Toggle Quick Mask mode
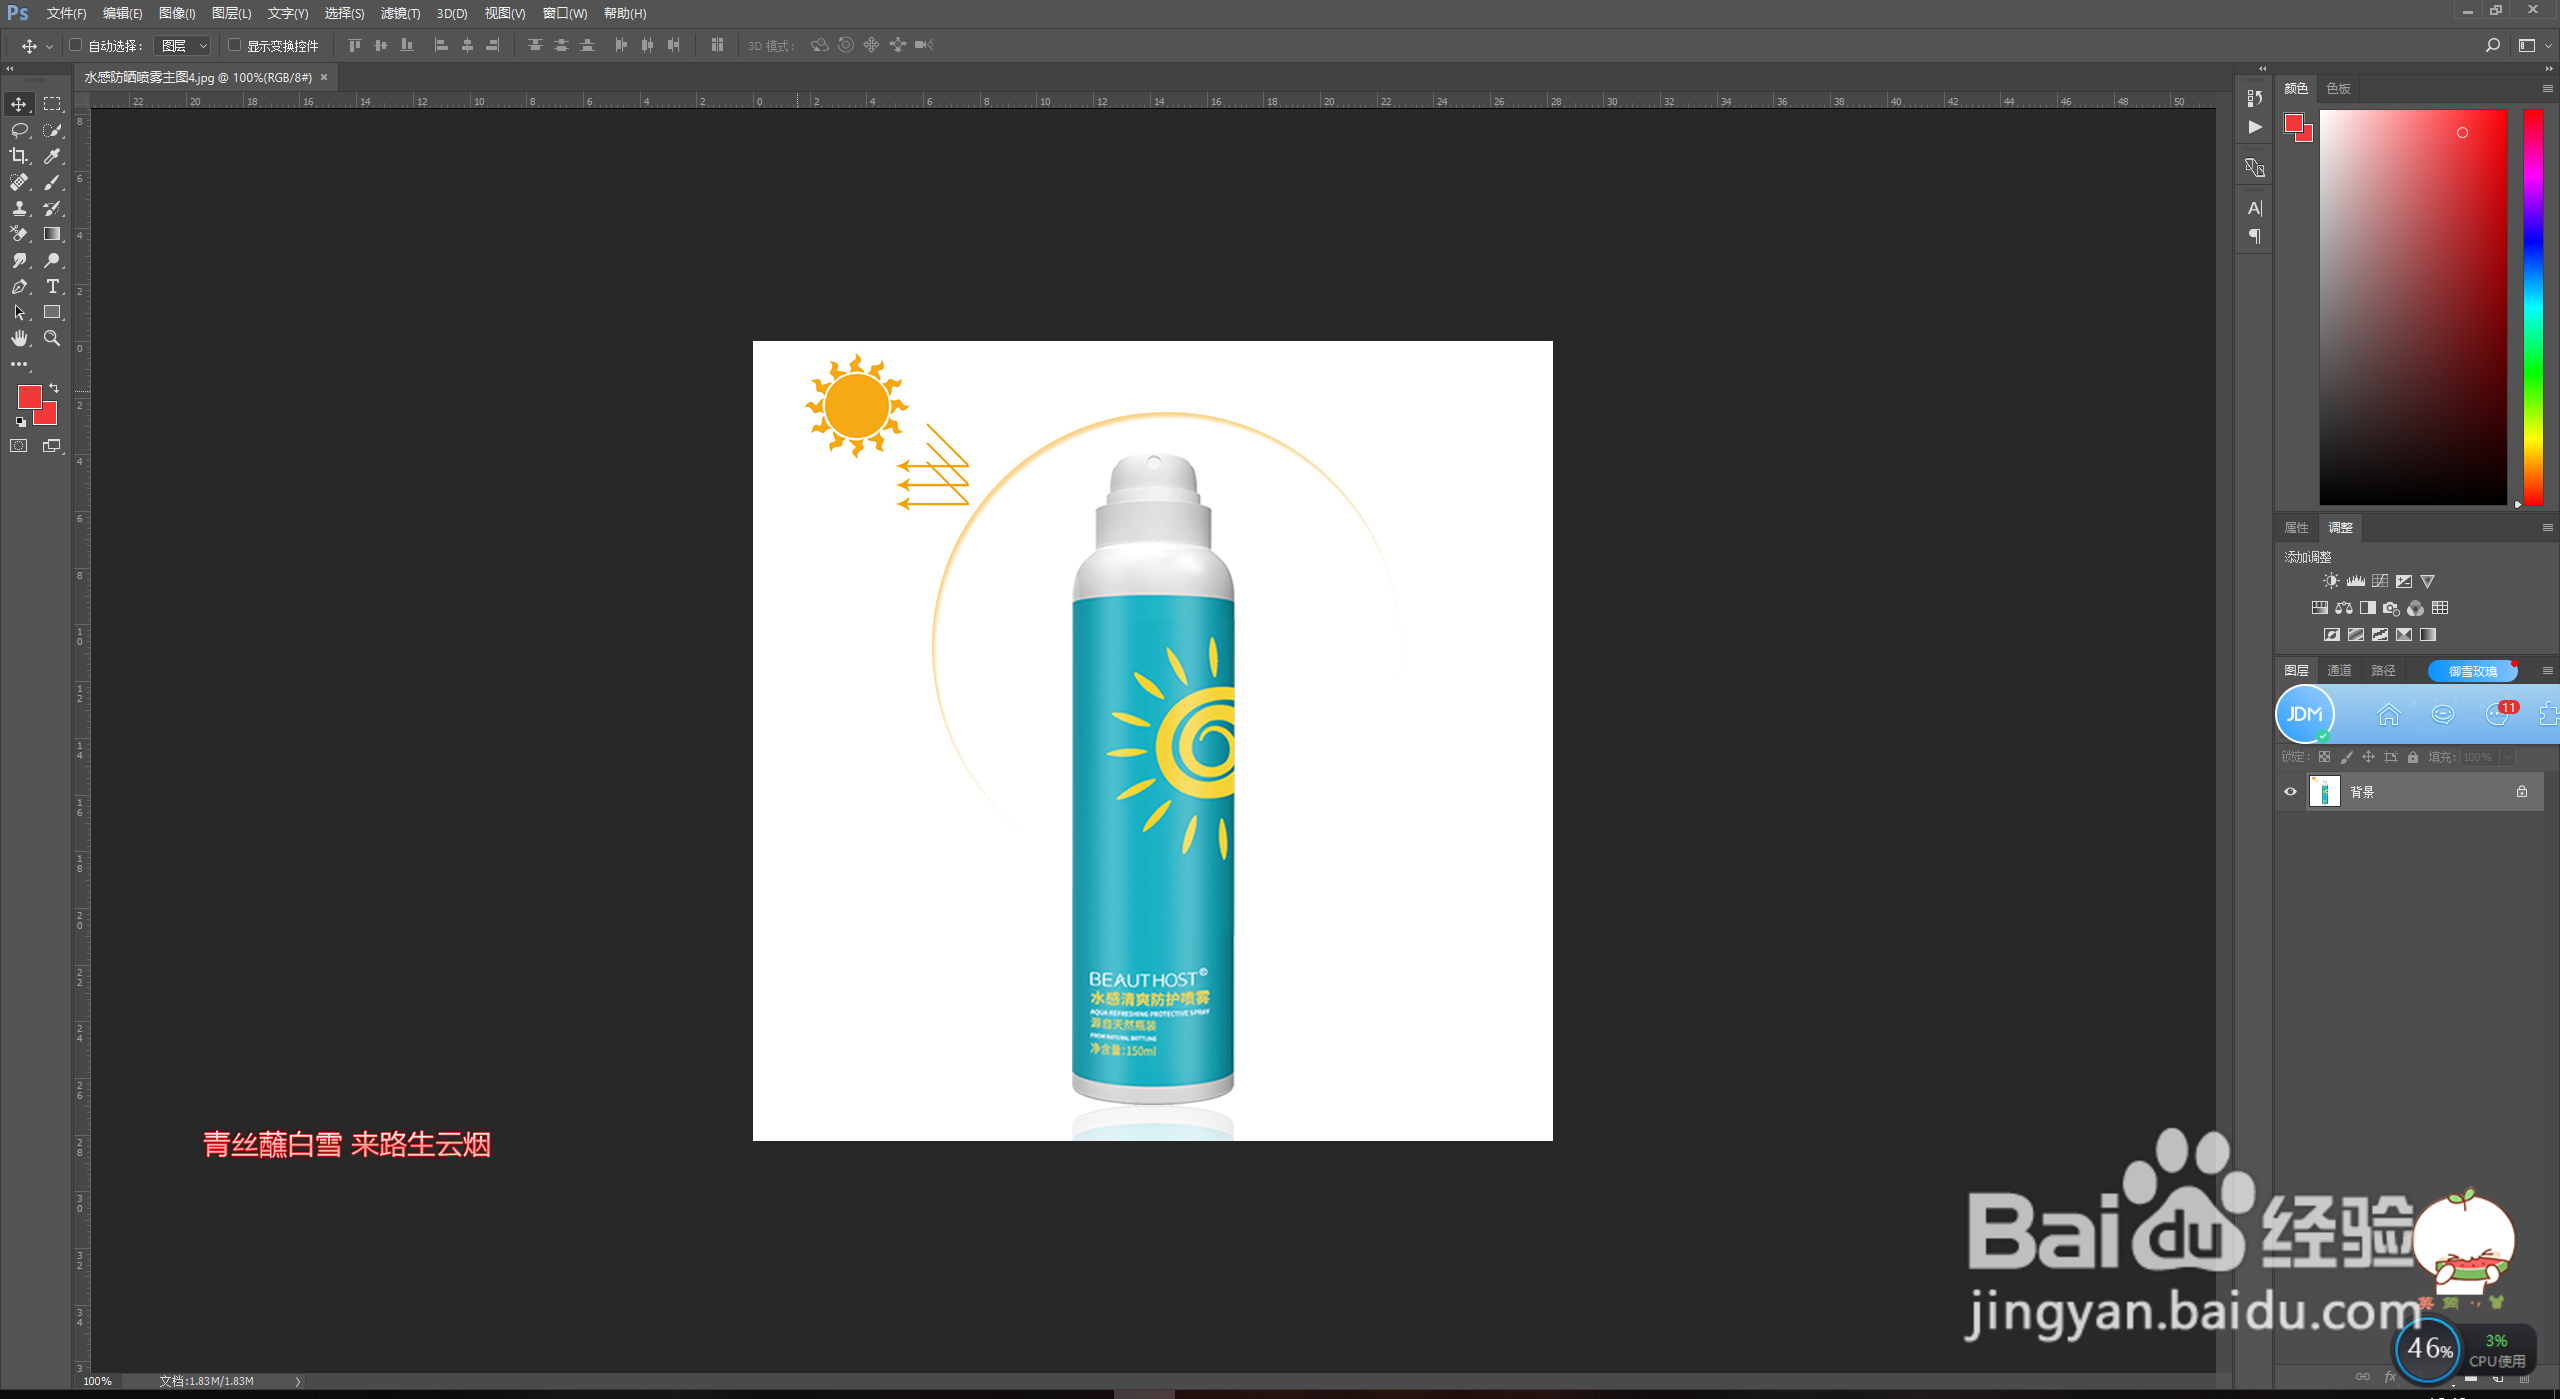 pos(19,446)
